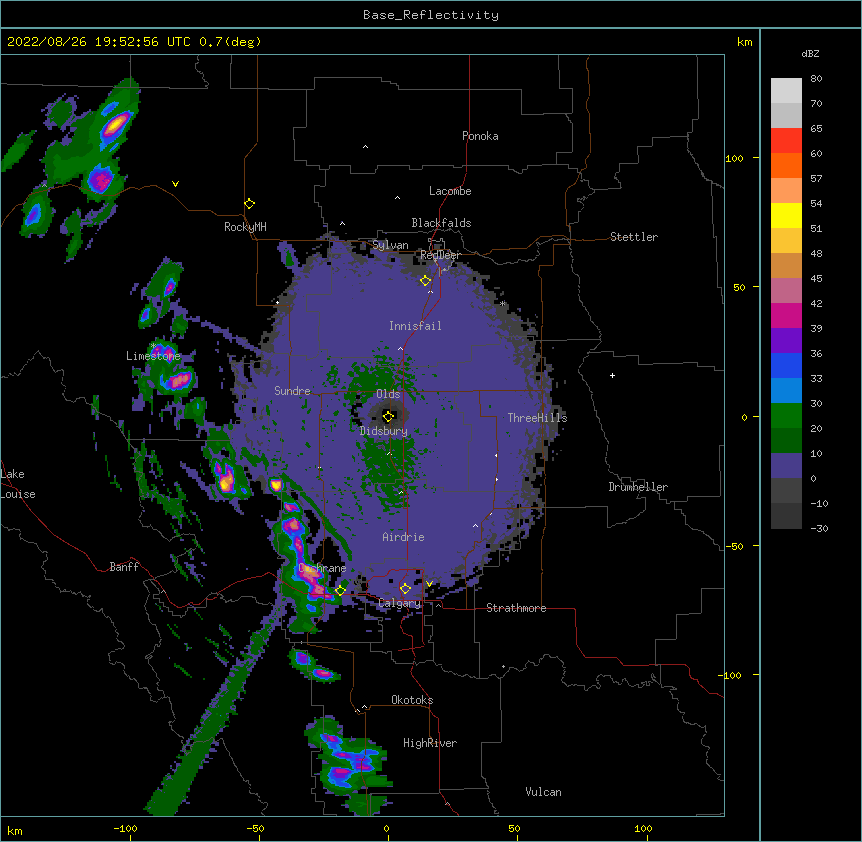The image size is (862, 842).
Task: Click the 100 tick on the right y-axis
Action: click(734, 158)
